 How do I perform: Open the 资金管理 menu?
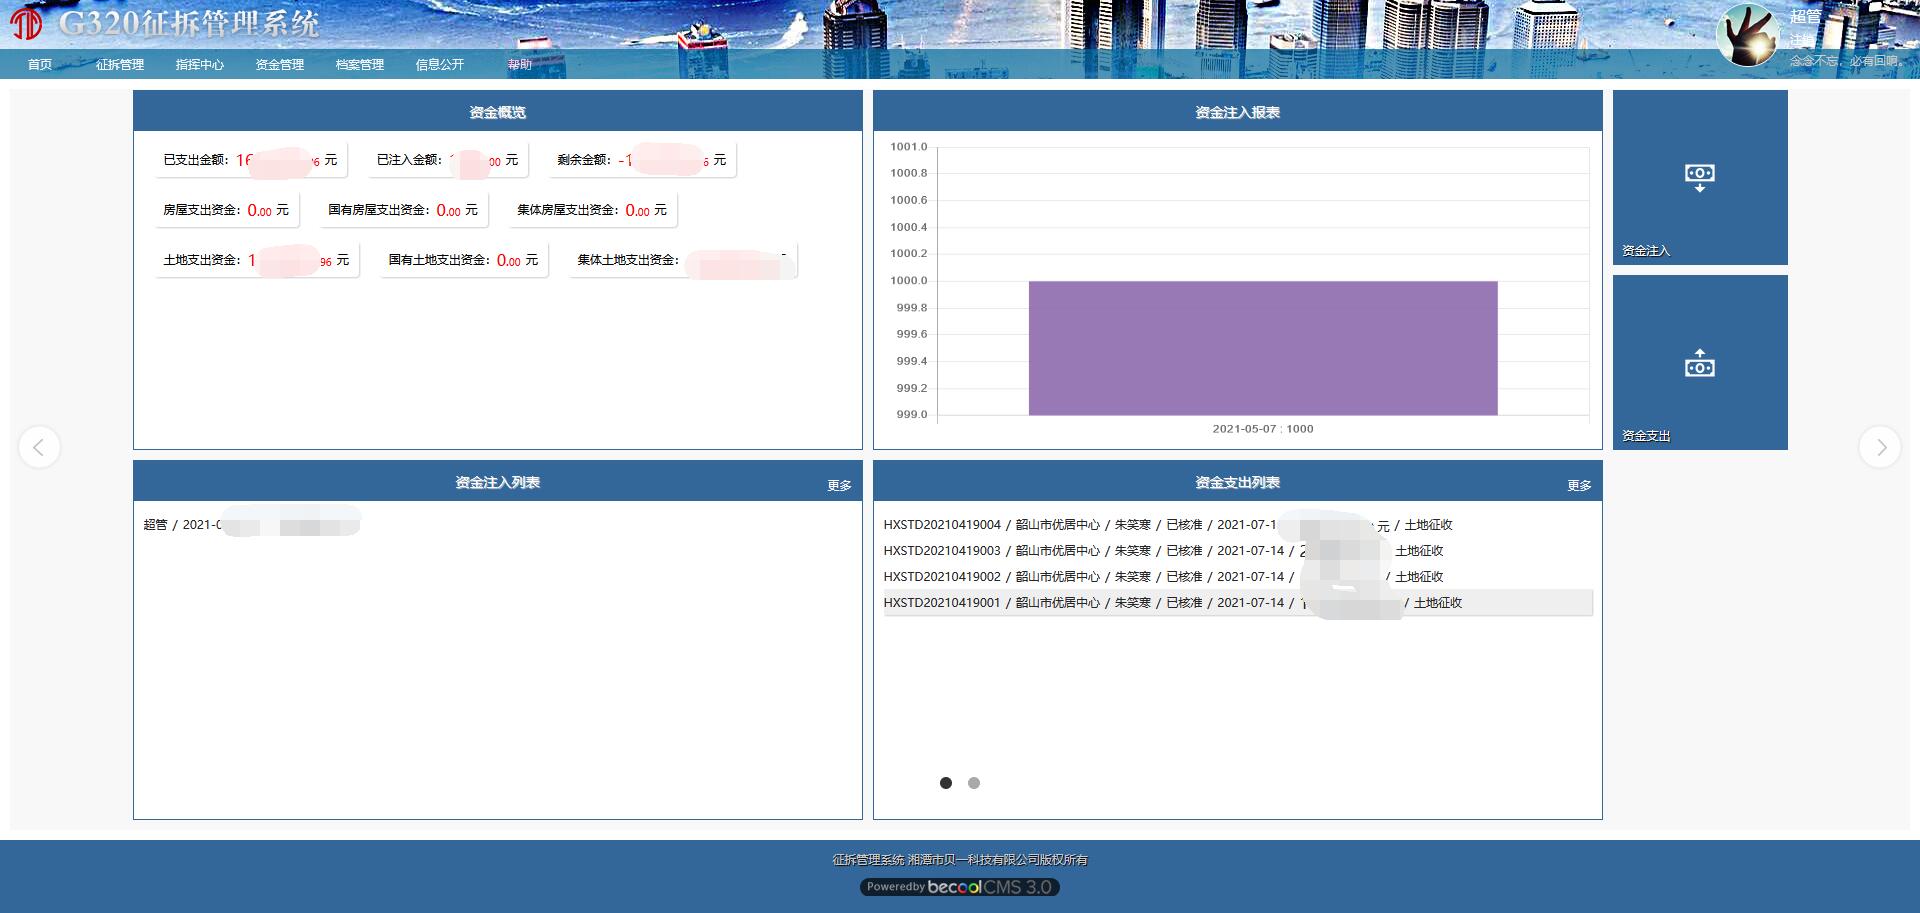280,65
